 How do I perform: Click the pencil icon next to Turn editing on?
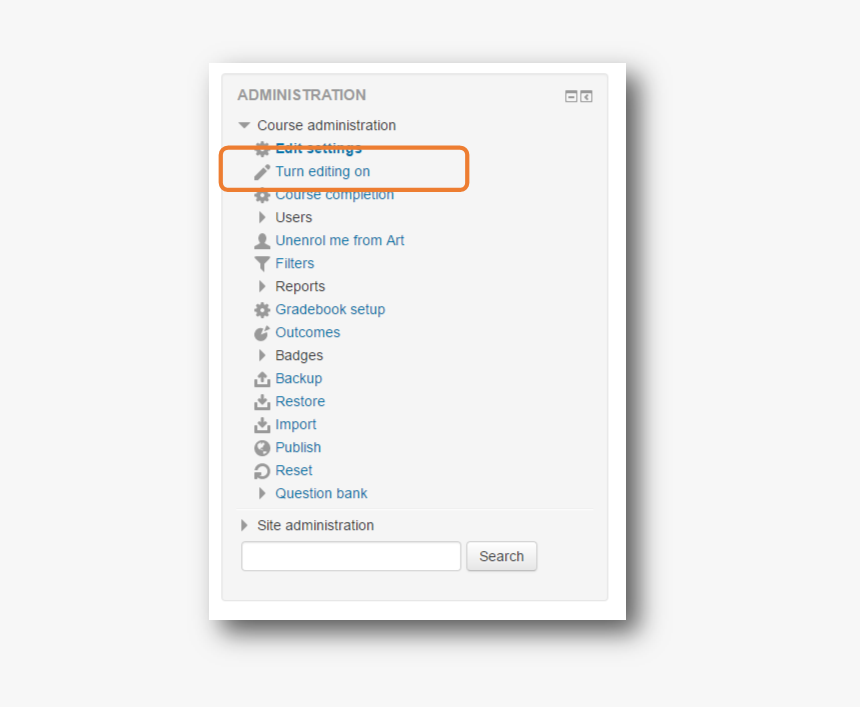click(262, 170)
